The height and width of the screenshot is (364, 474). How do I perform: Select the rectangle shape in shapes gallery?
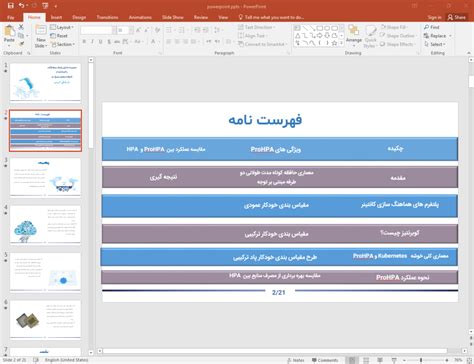320,28
